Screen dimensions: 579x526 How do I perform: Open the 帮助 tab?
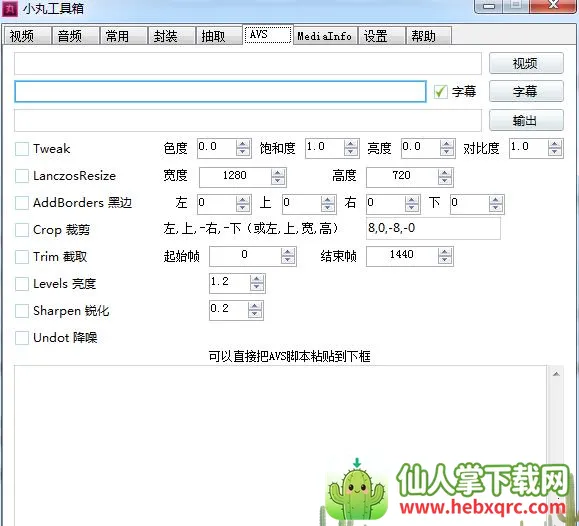tap(428, 36)
